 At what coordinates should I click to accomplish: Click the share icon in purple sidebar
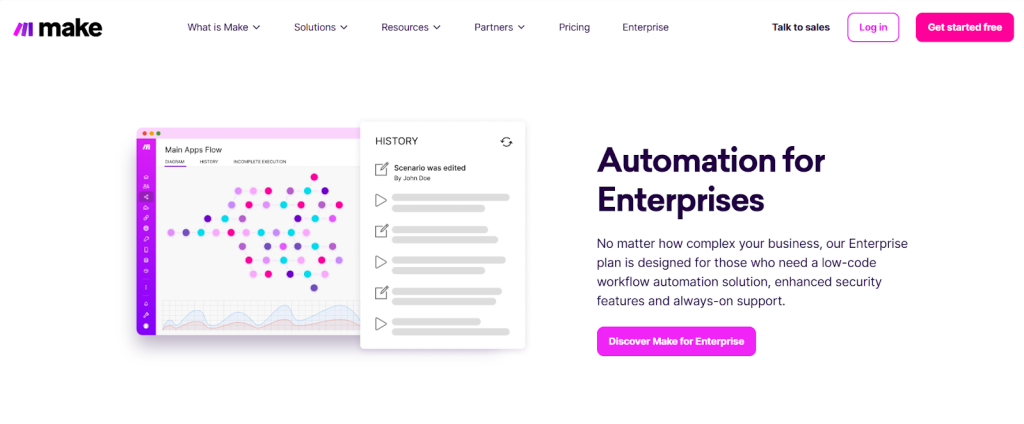coord(146,197)
